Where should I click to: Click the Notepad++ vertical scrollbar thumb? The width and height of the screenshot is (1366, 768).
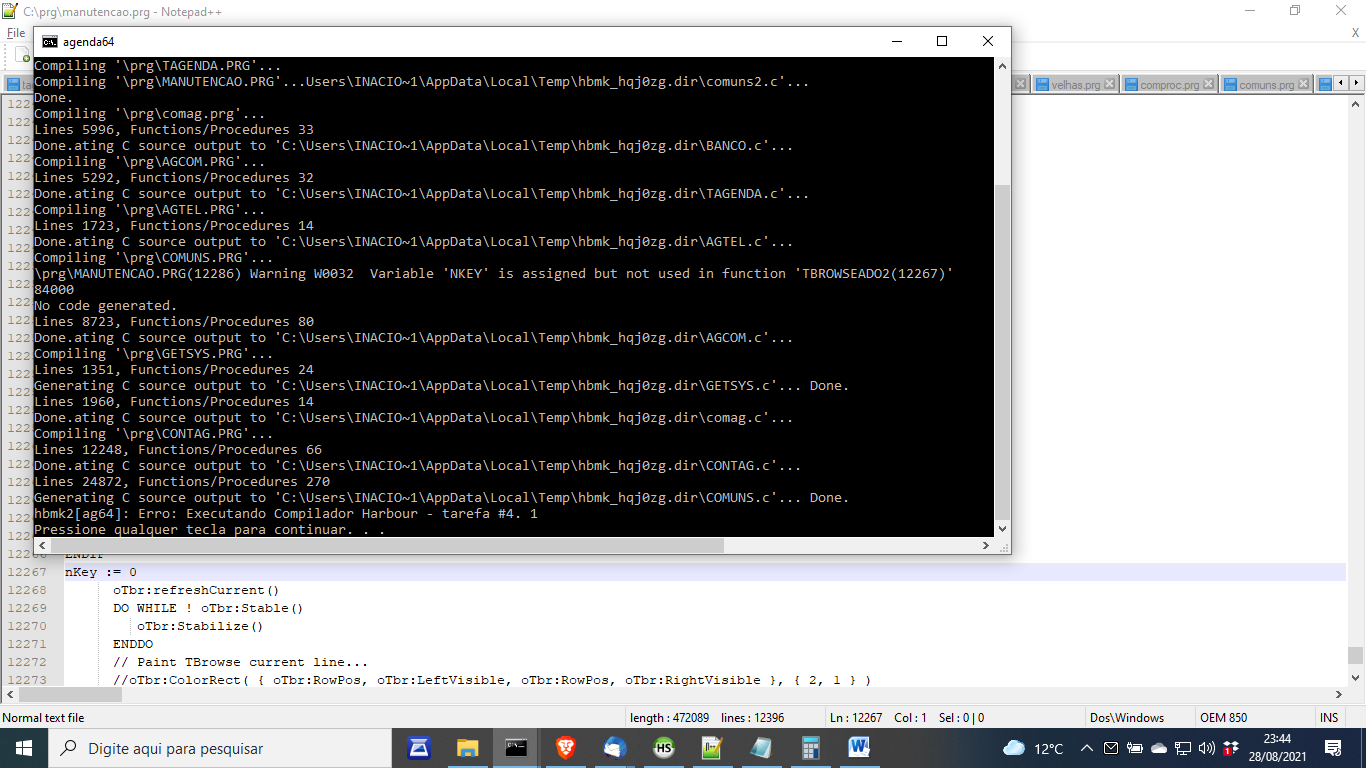pos(1356,655)
